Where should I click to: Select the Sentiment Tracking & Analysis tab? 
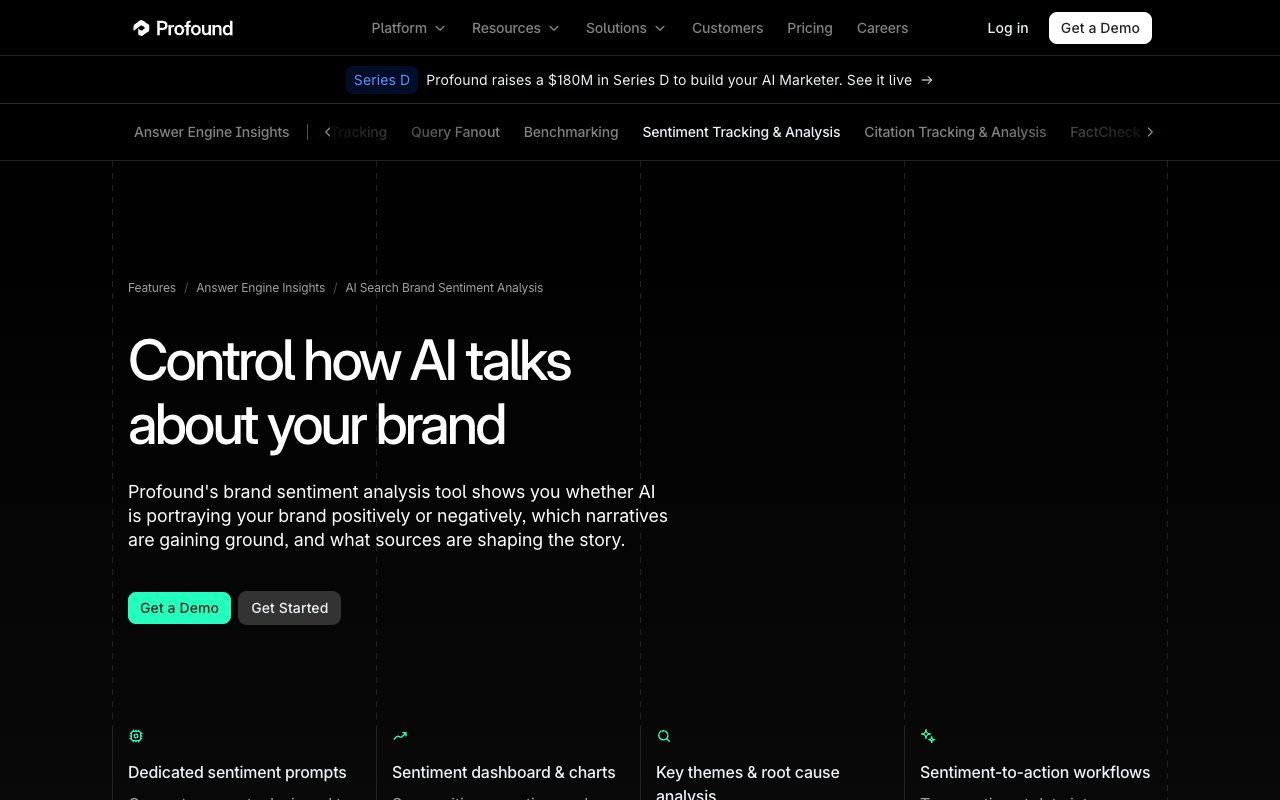point(741,132)
